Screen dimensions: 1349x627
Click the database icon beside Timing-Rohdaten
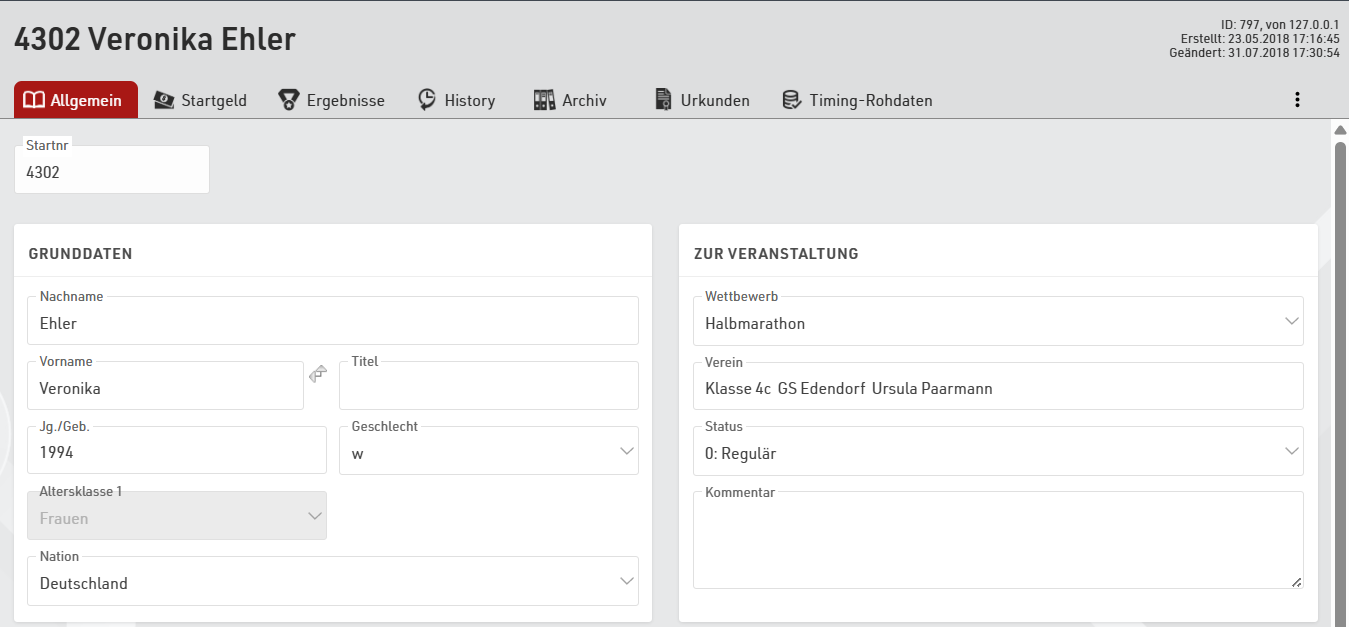click(791, 100)
